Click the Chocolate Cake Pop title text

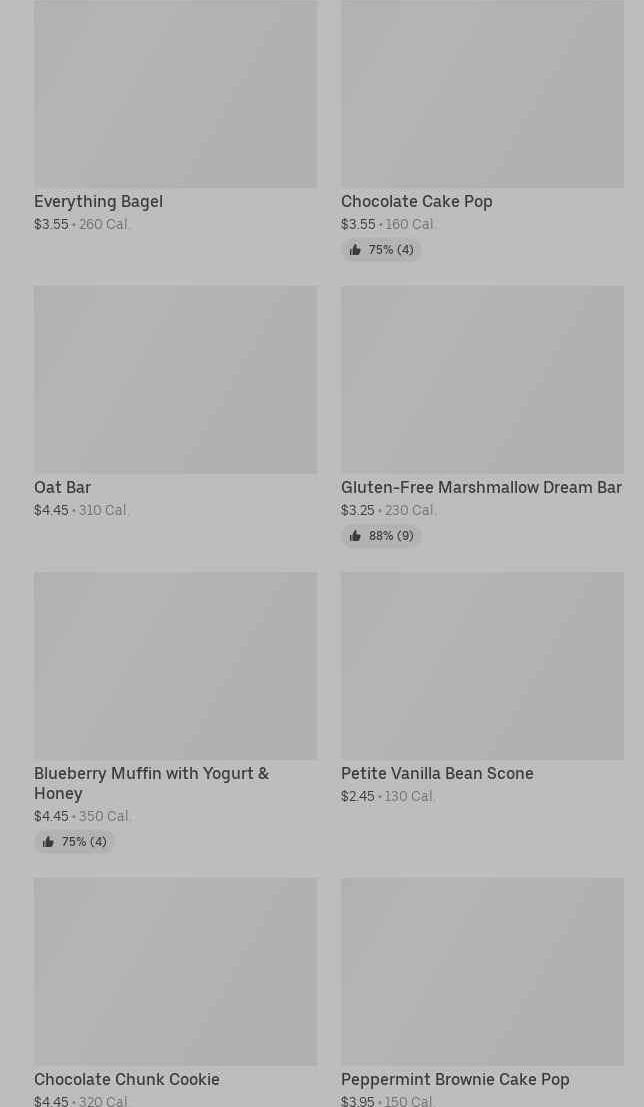pyautogui.click(x=416, y=201)
